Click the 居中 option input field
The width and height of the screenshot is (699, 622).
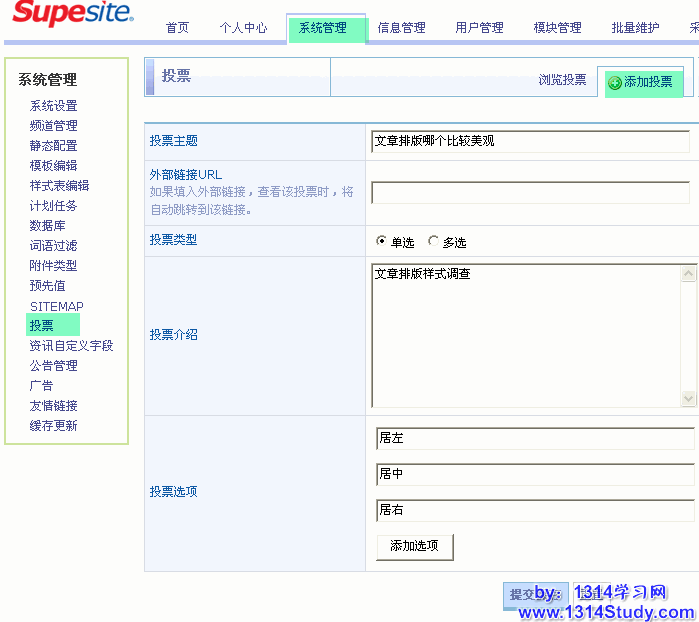pyautogui.click(x=534, y=474)
